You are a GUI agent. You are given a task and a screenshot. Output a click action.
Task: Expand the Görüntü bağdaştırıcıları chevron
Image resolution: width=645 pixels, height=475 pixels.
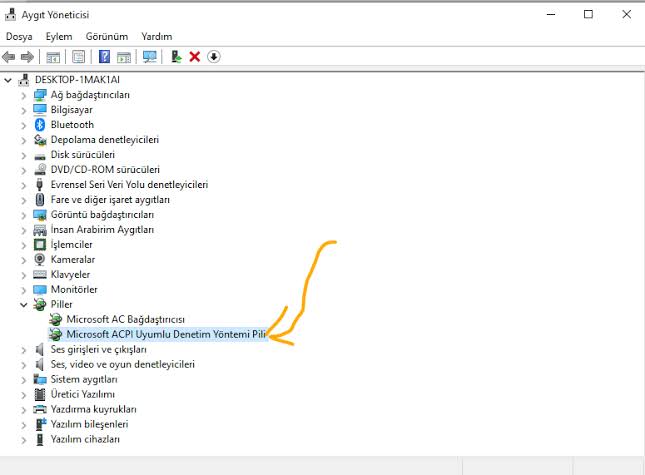tap(23, 215)
